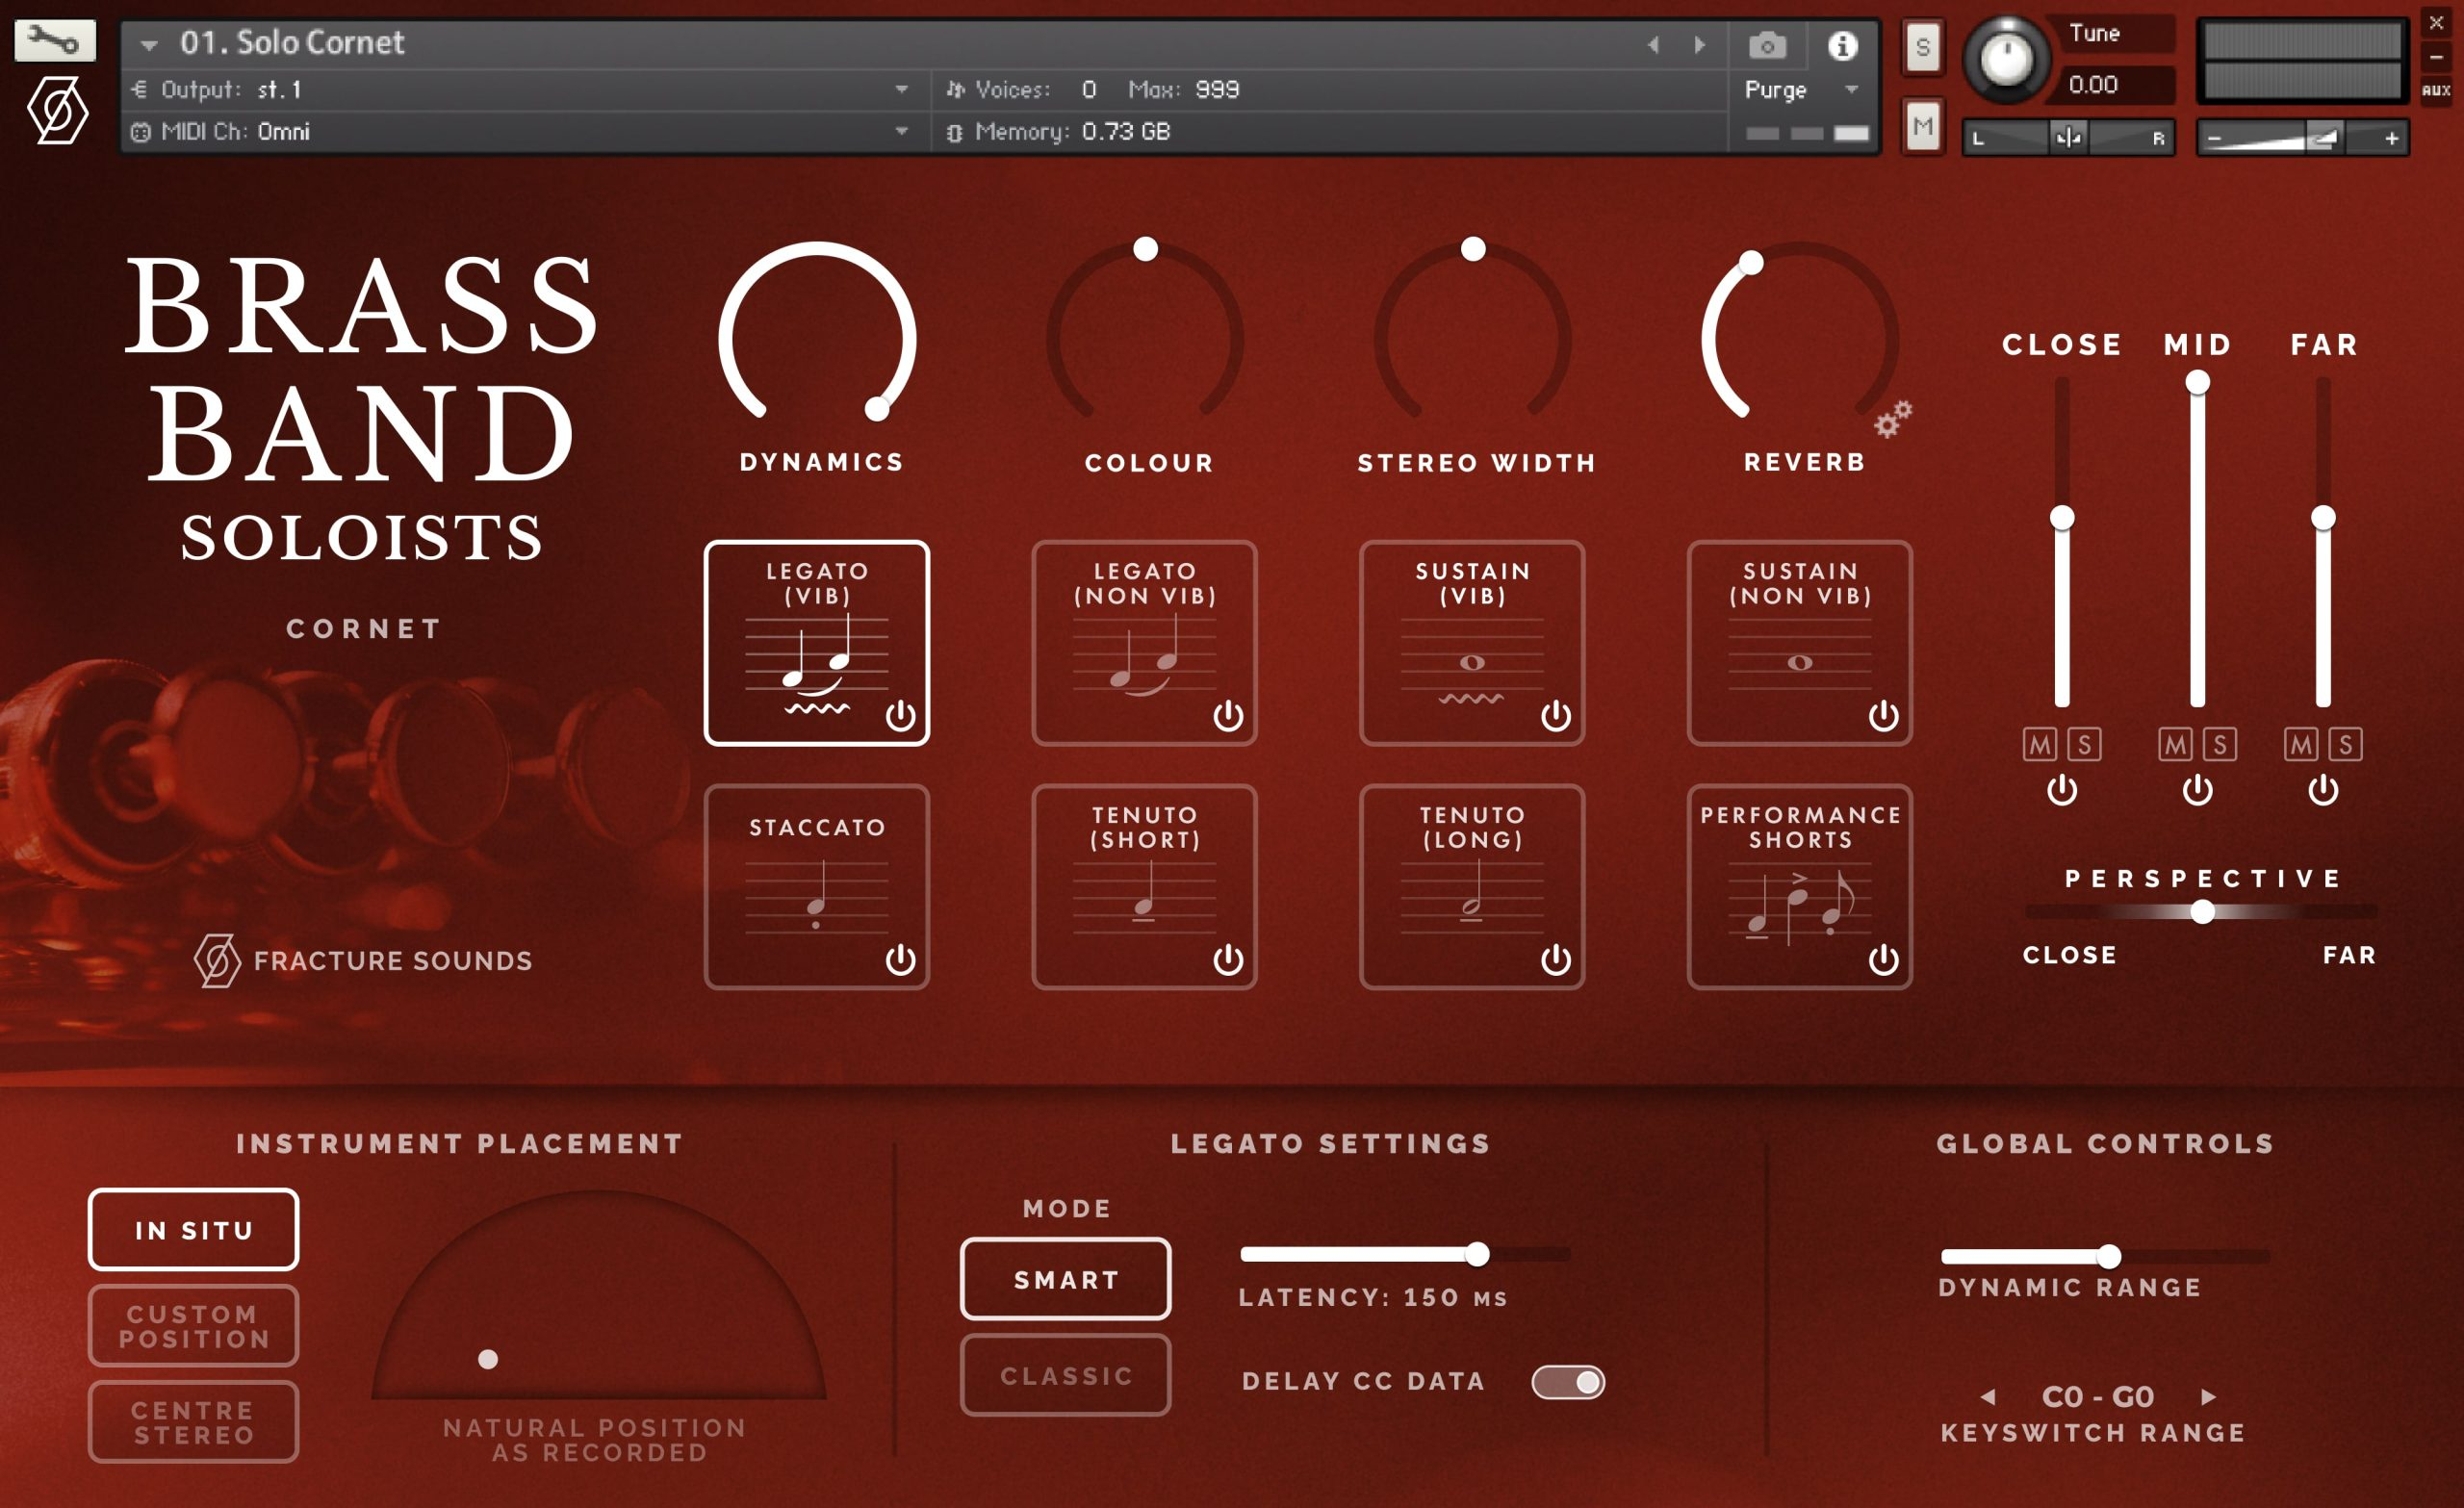Select the Legato (Non Vib) articulation
Viewport: 2464px width, 1508px height.
pyautogui.click(x=1143, y=642)
